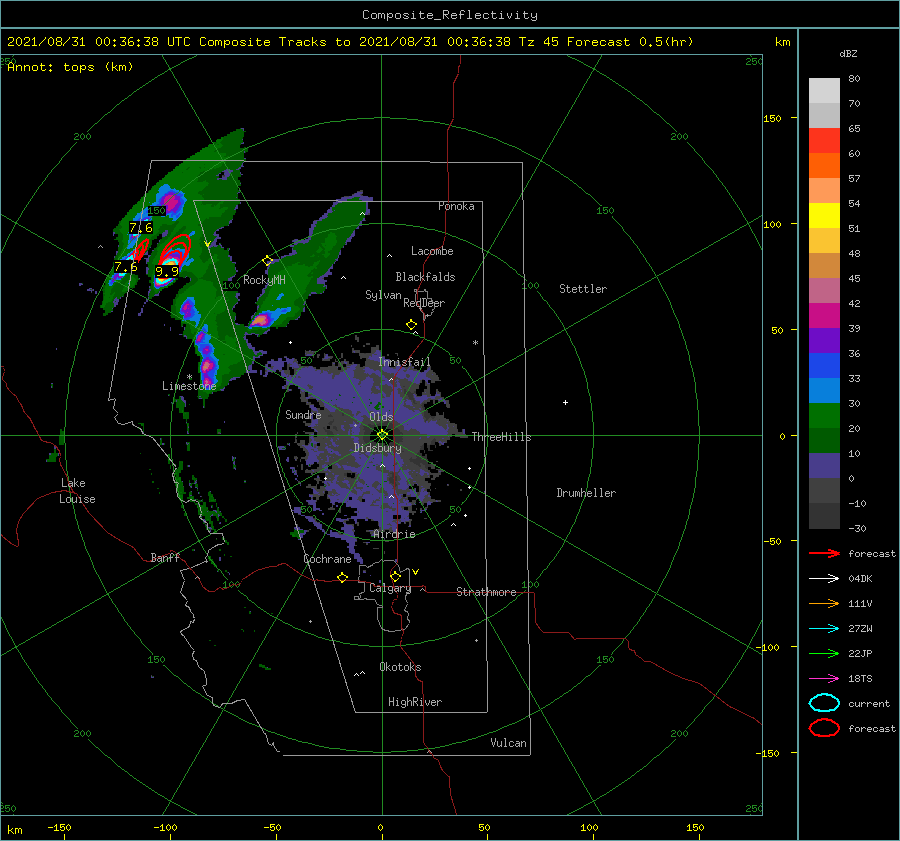Click the ThreeHills label
The width and height of the screenshot is (900, 841).
click(x=502, y=437)
